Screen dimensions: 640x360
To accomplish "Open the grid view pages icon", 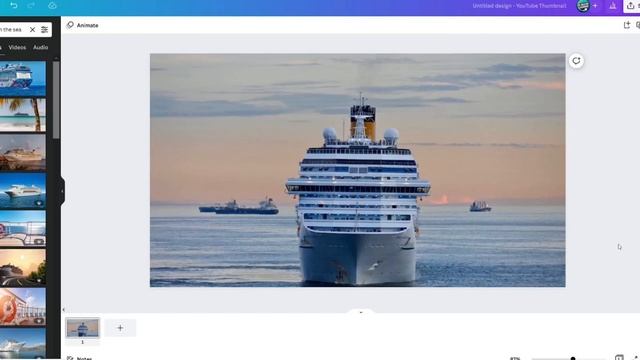I will 619,358.
